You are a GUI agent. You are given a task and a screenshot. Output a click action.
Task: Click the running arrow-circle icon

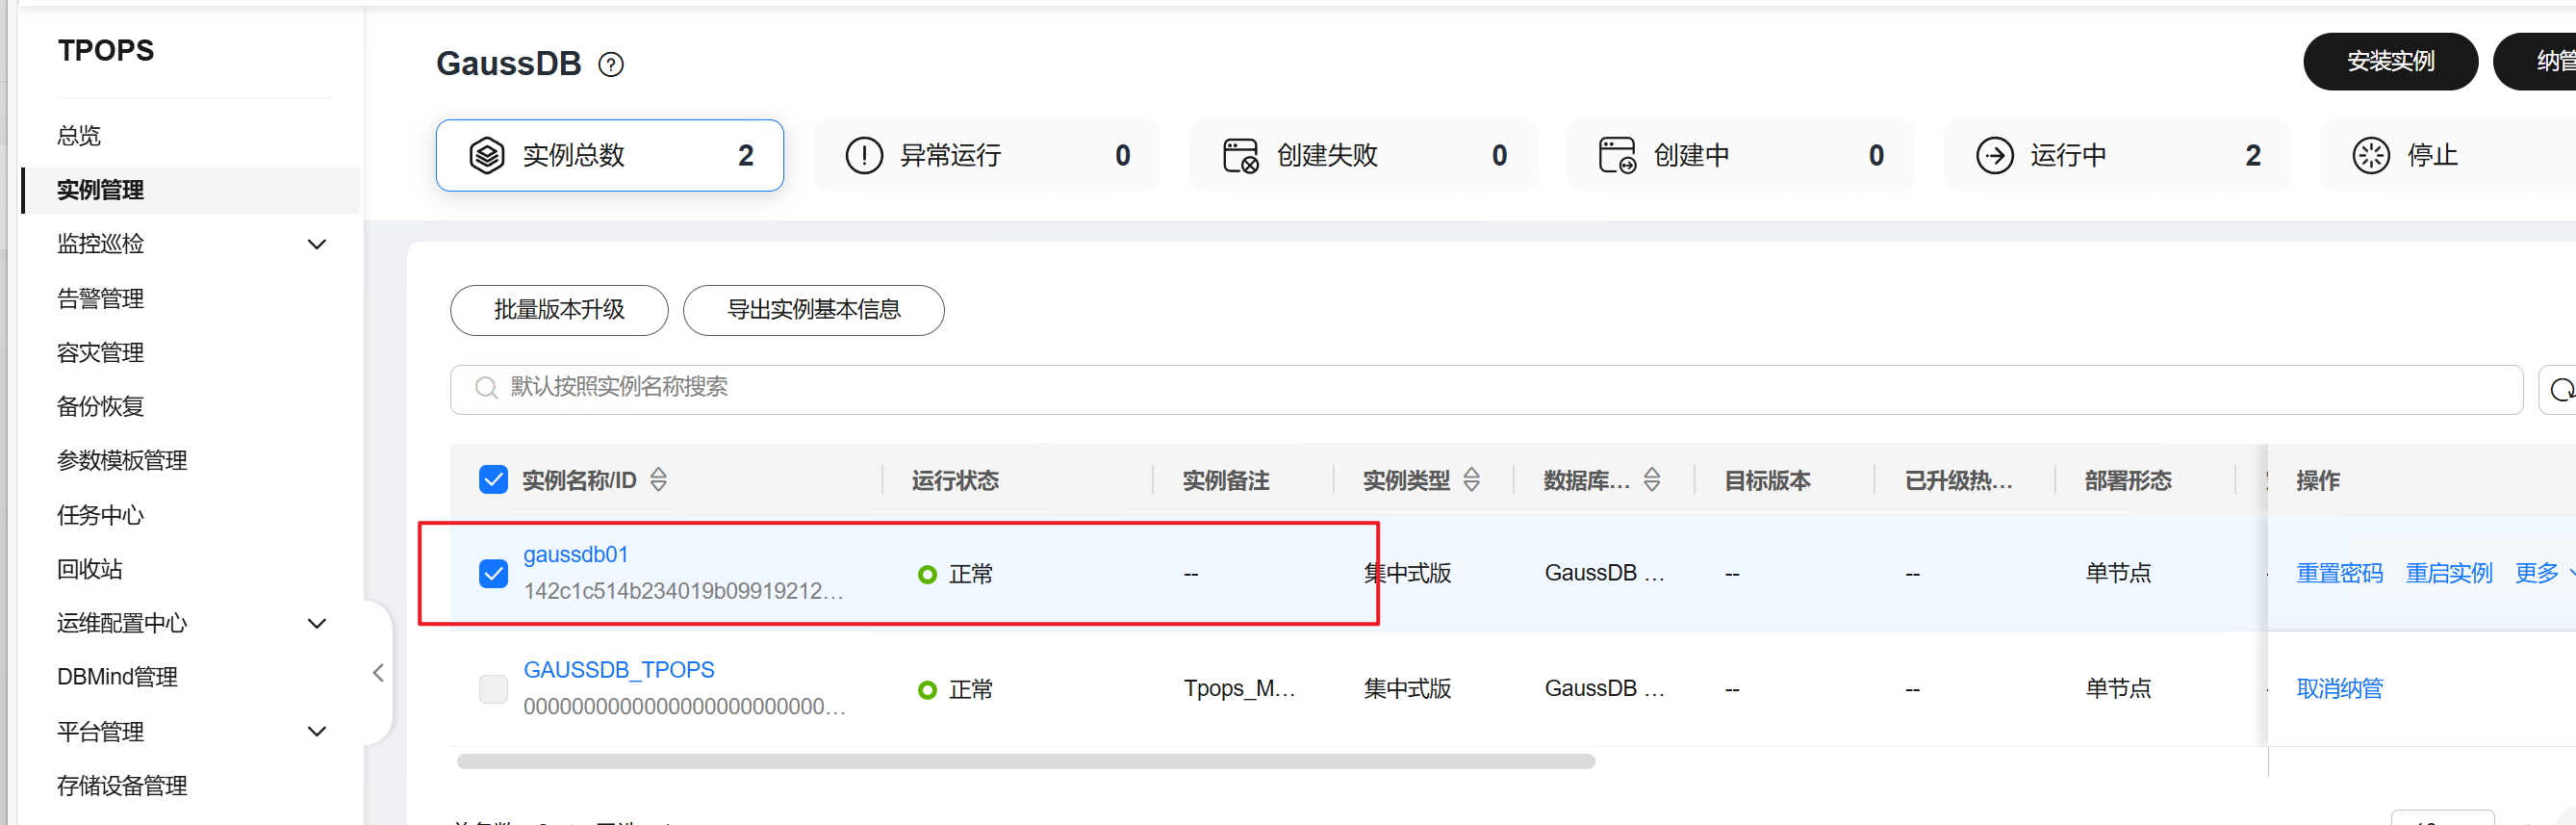(x=1994, y=156)
